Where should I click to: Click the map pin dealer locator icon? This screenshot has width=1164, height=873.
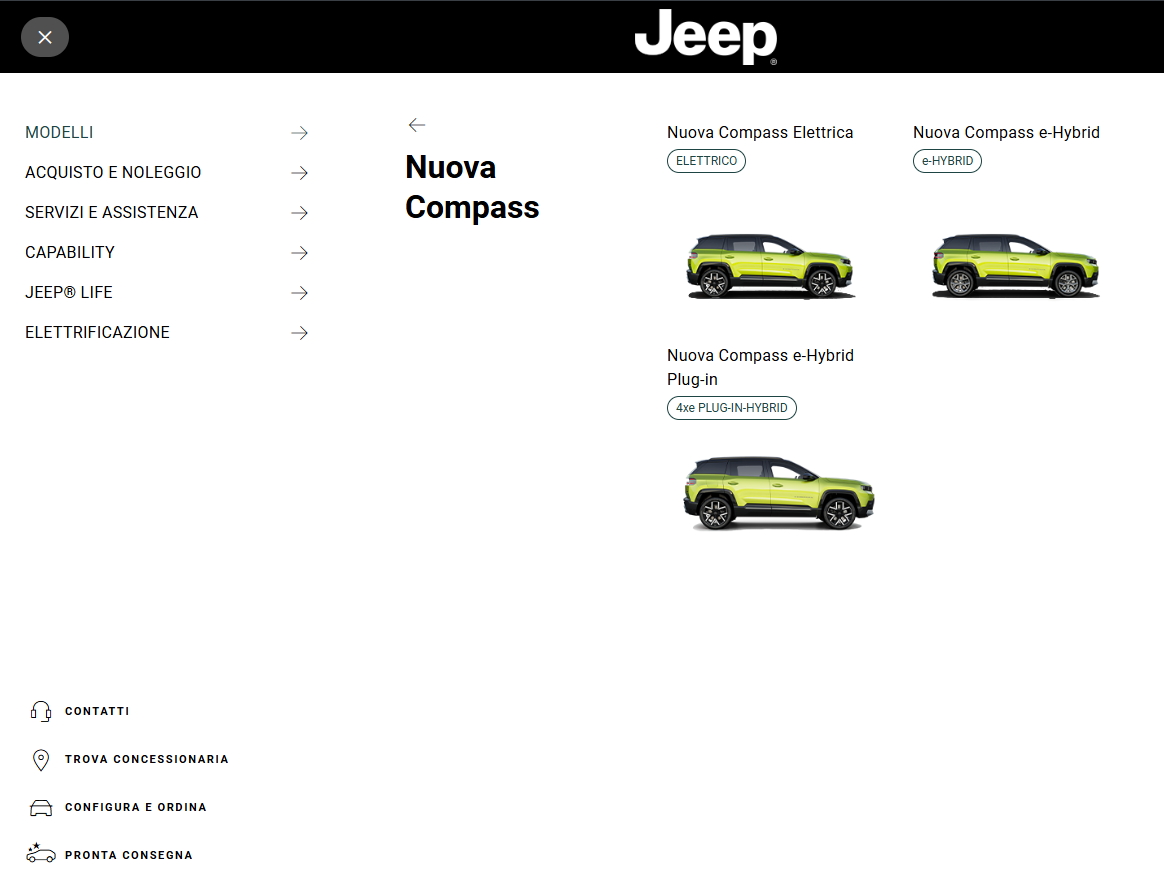coord(41,760)
